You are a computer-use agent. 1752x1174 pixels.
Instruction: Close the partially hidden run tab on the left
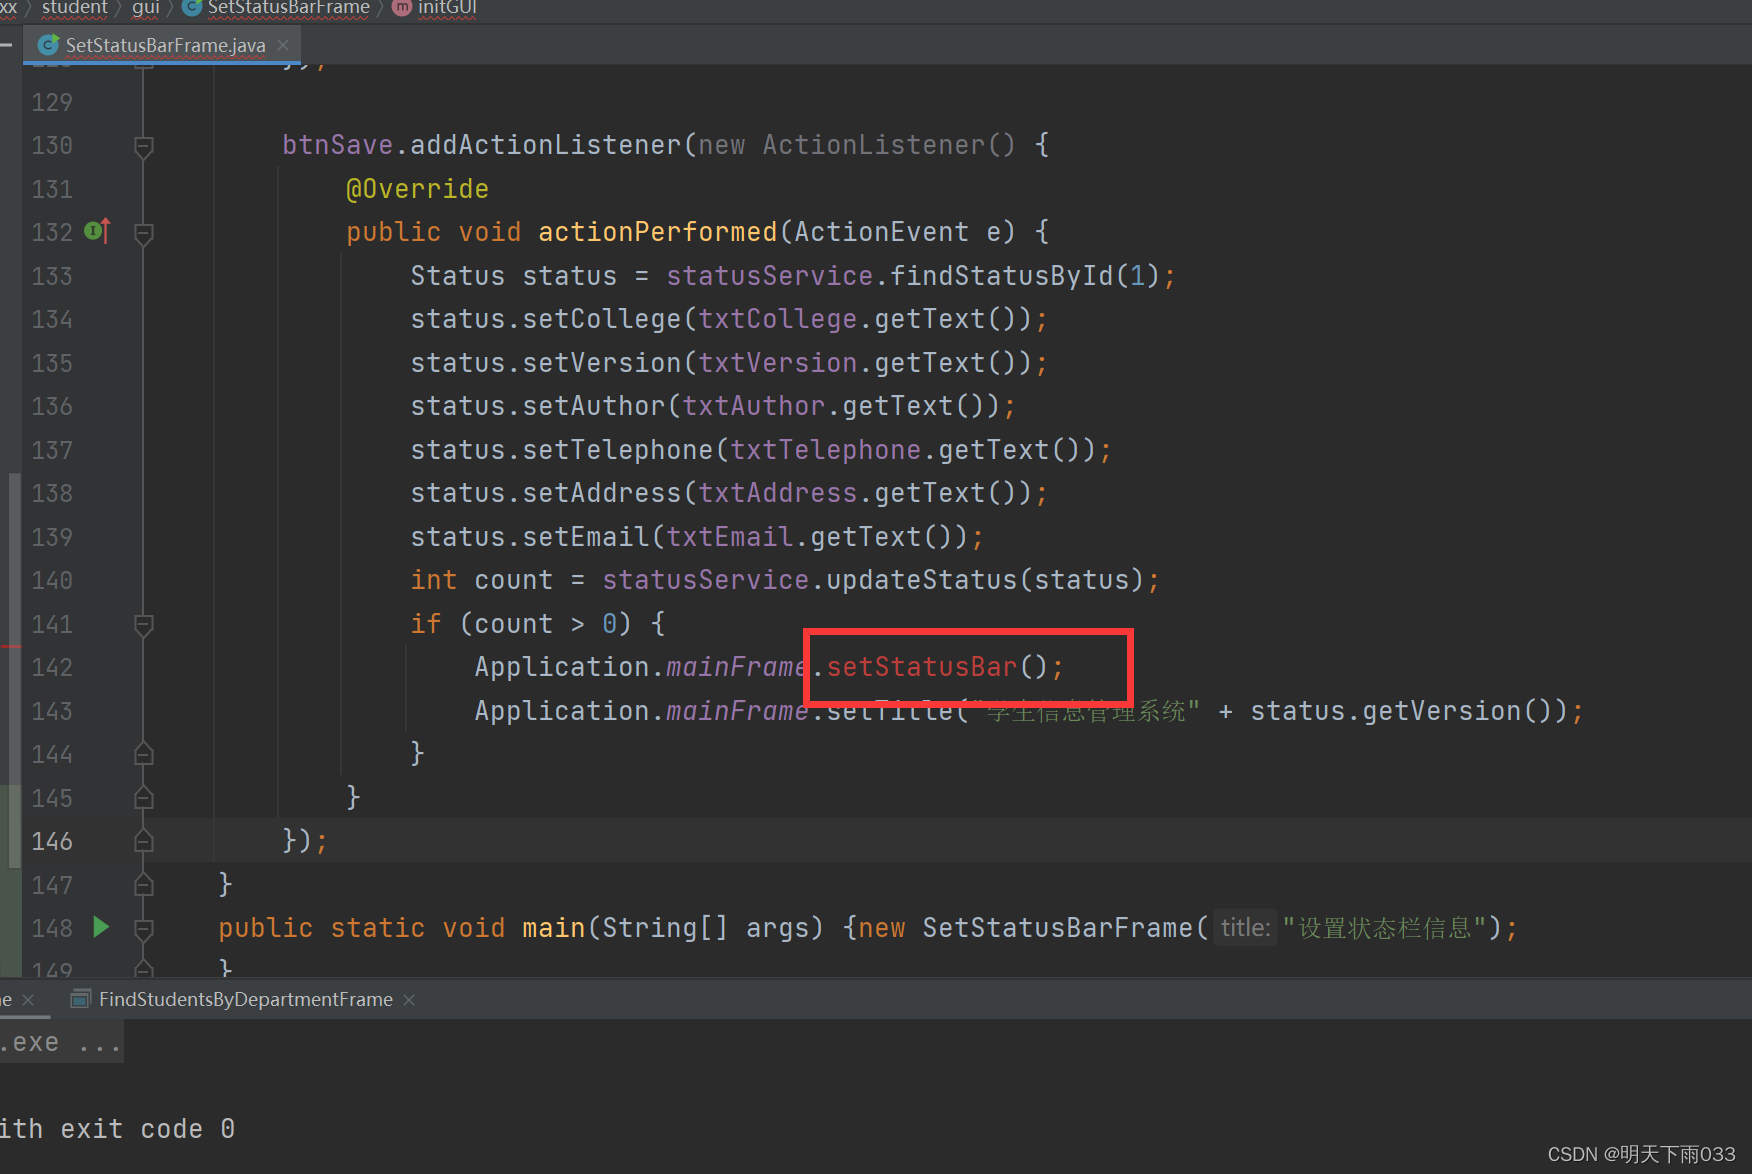(x=28, y=1000)
